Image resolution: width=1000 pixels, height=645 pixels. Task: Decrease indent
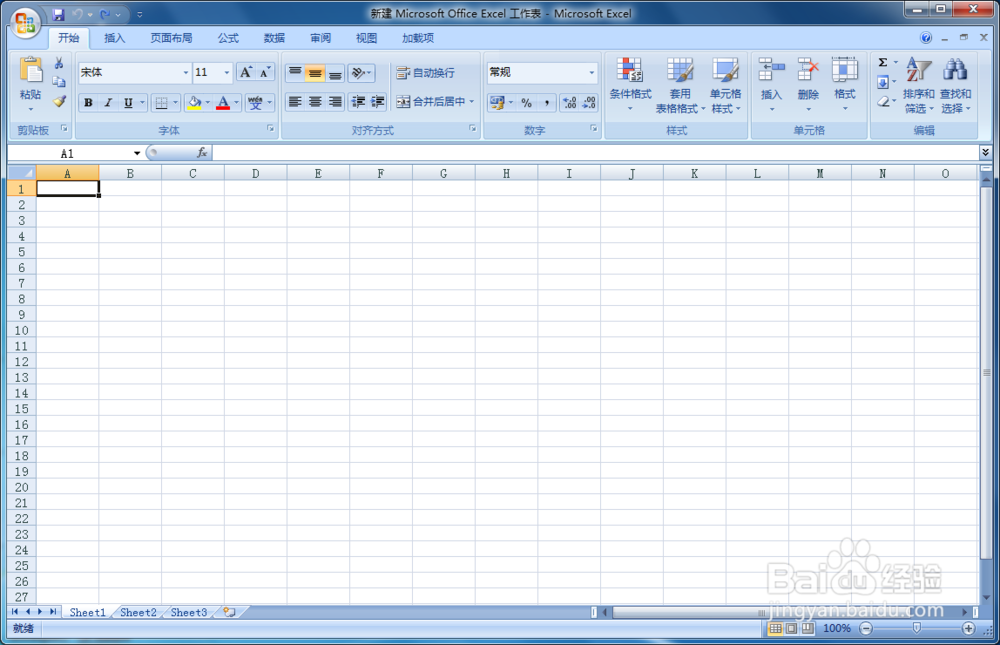click(x=358, y=101)
